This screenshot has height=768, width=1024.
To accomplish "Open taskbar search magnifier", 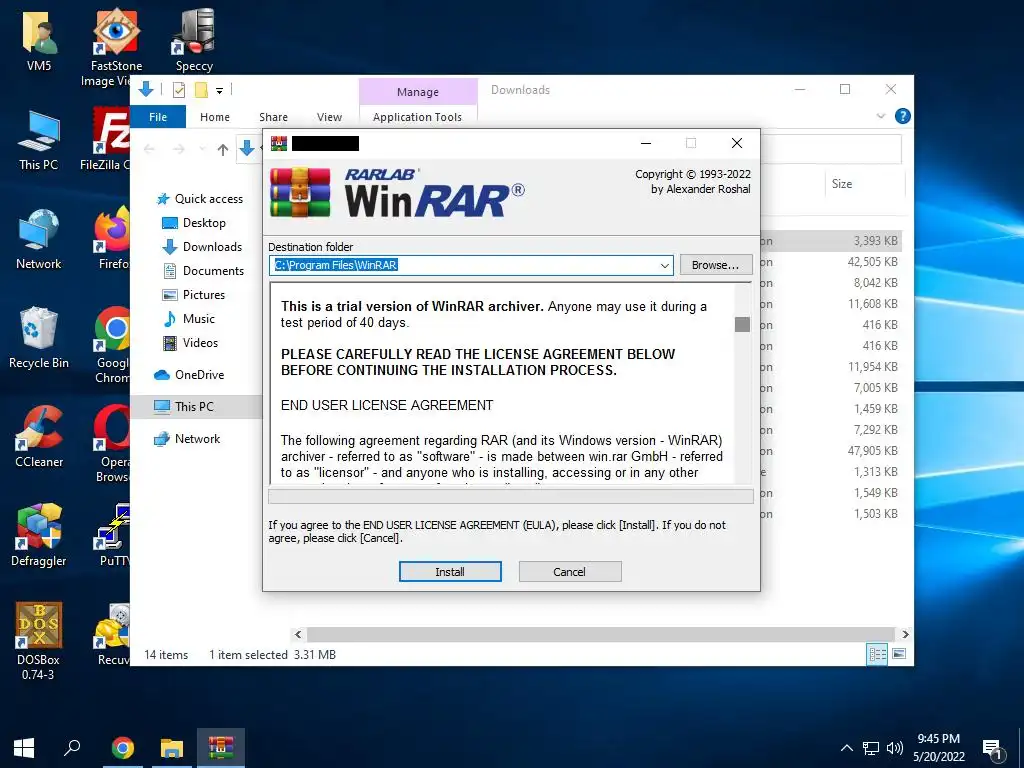I will (72, 748).
